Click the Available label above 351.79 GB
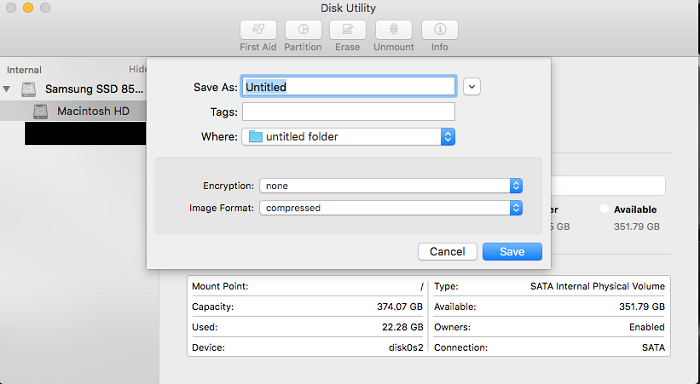The width and height of the screenshot is (700, 384). point(635,209)
